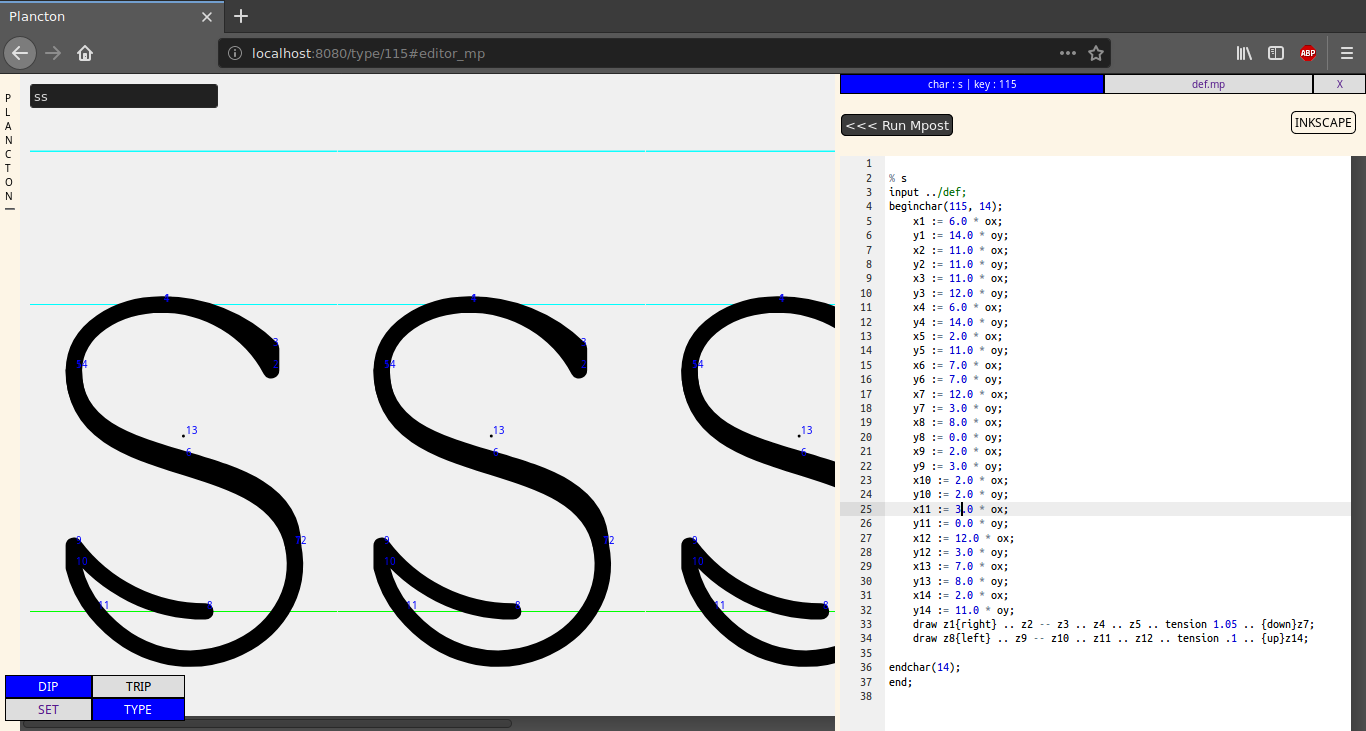Open the page actions three-dot menu
The image size is (1366, 731).
pos(1068,53)
